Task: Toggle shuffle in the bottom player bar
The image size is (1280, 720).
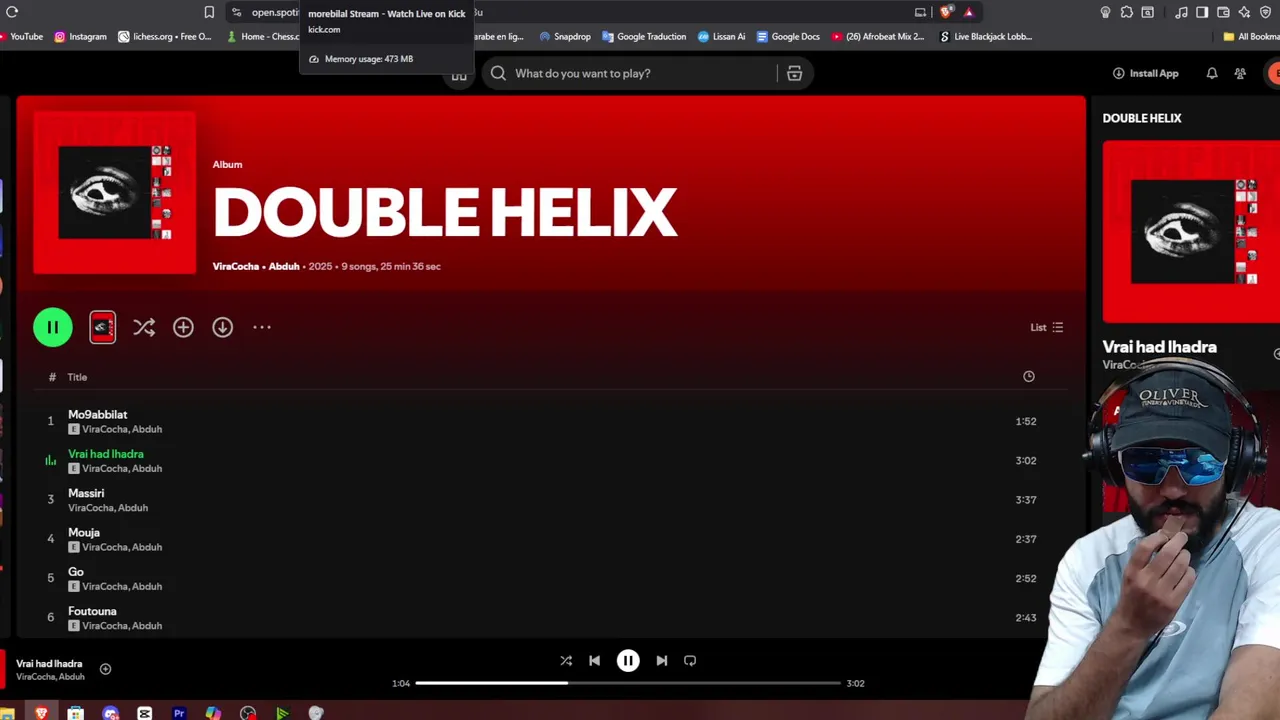Action: [566, 660]
